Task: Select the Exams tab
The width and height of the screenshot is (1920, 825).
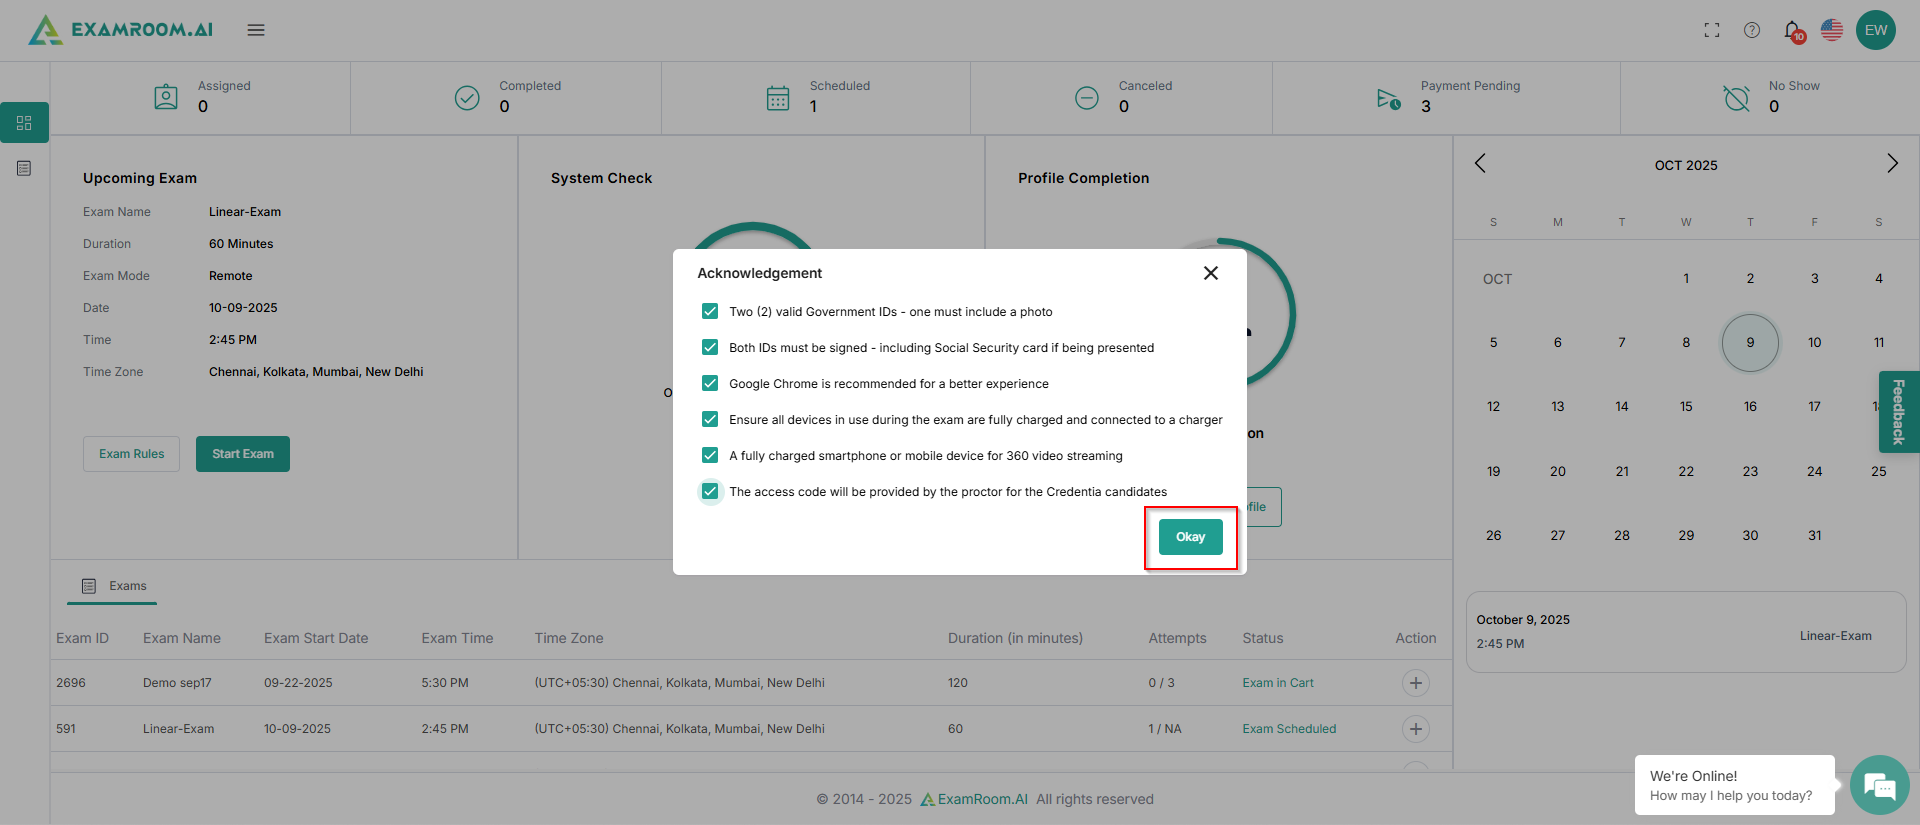Action: click(113, 586)
